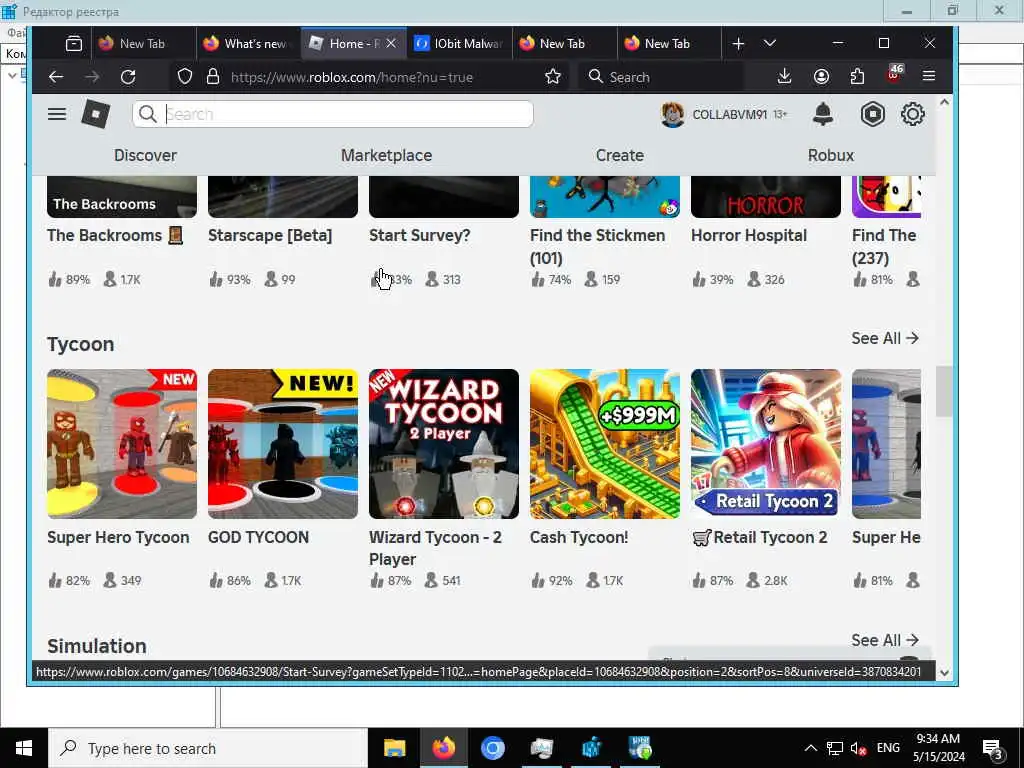
Task: Show hidden system tray icons chevron
Action: pyautogui.click(x=810, y=748)
